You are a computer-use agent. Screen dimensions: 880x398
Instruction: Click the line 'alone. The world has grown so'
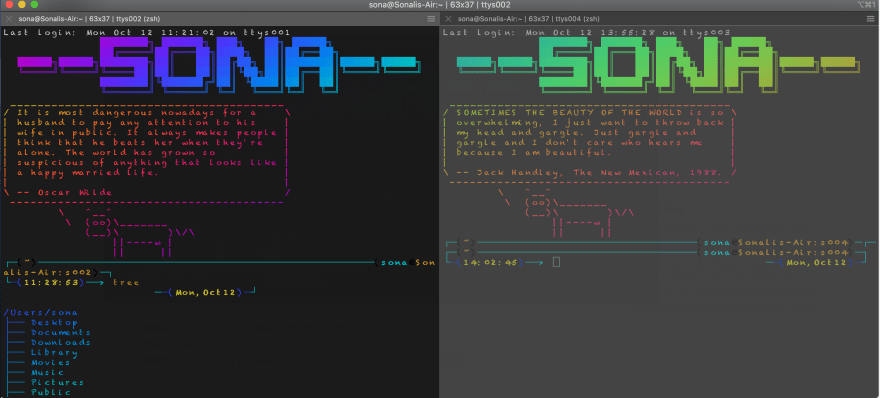pyautogui.click(x=116, y=153)
